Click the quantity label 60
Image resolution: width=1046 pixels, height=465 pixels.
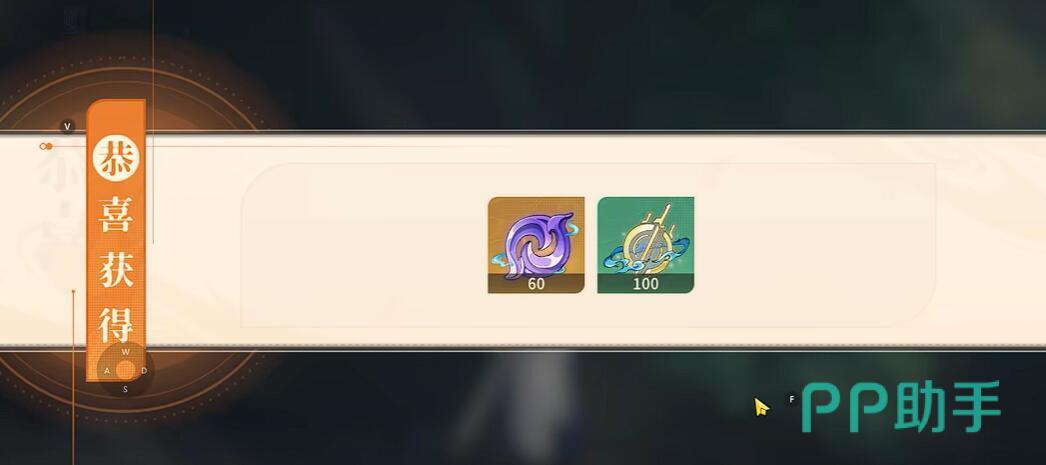536,284
